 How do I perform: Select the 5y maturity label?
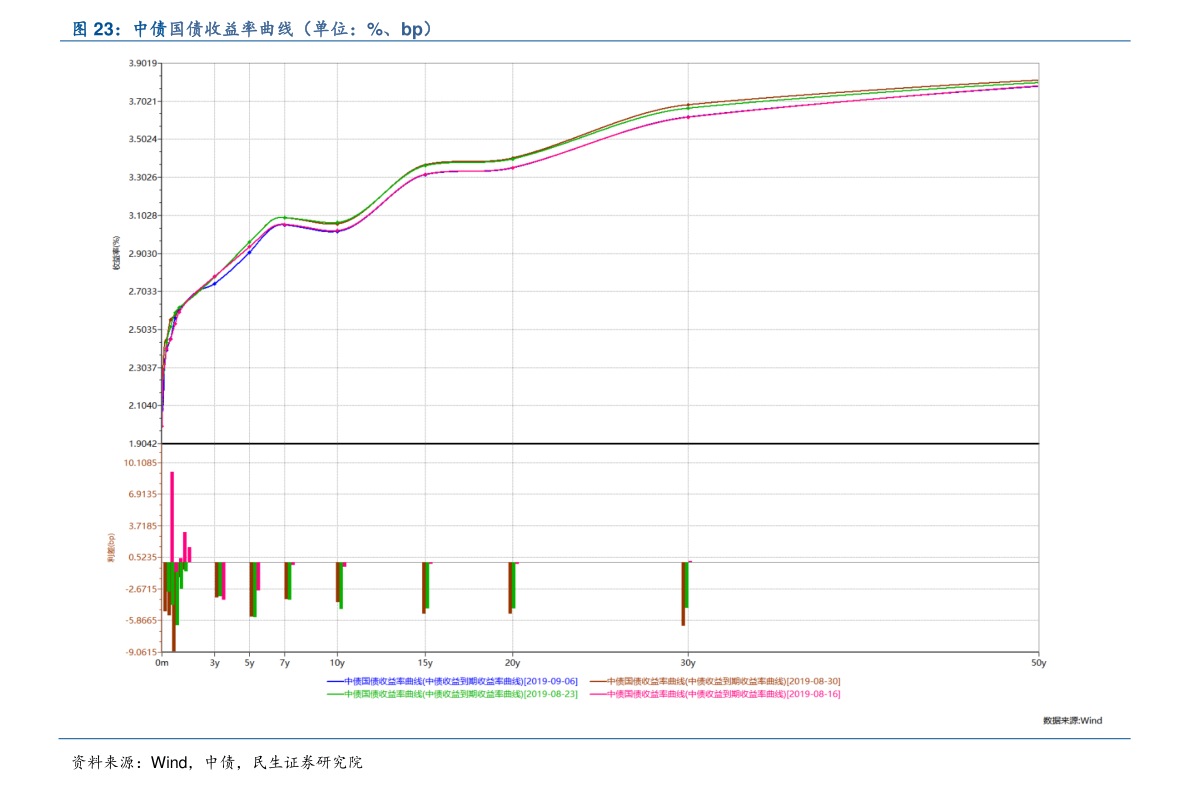point(249,663)
